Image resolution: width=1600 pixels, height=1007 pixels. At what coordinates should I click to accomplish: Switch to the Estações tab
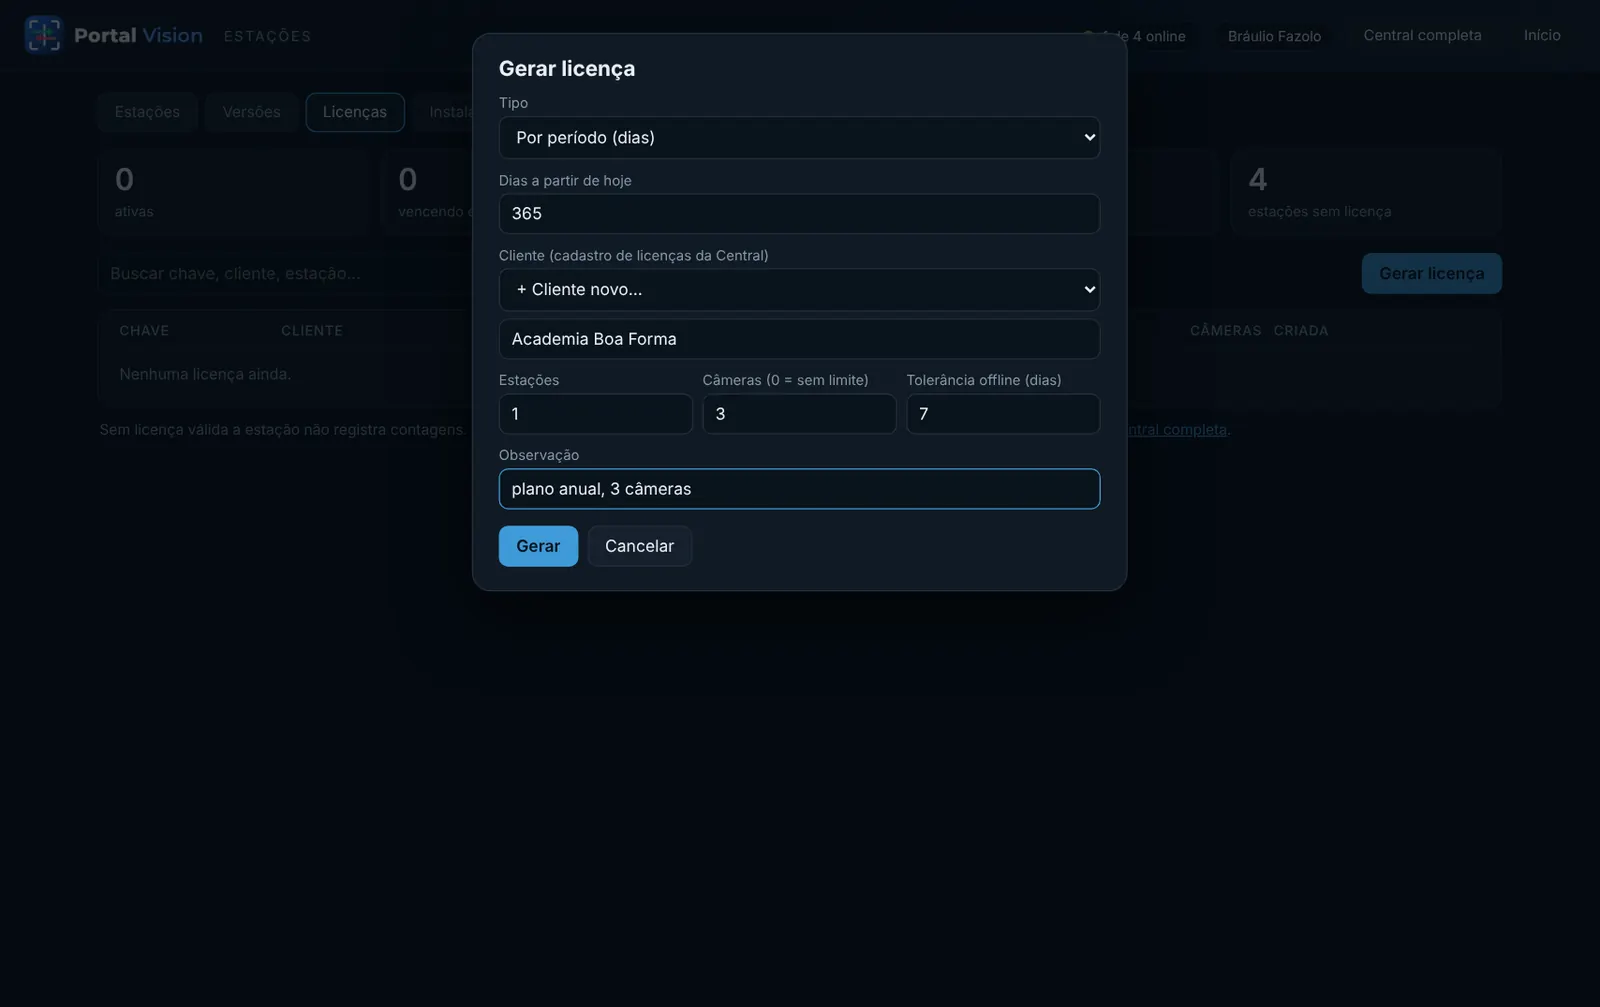[x=147, y=112]
